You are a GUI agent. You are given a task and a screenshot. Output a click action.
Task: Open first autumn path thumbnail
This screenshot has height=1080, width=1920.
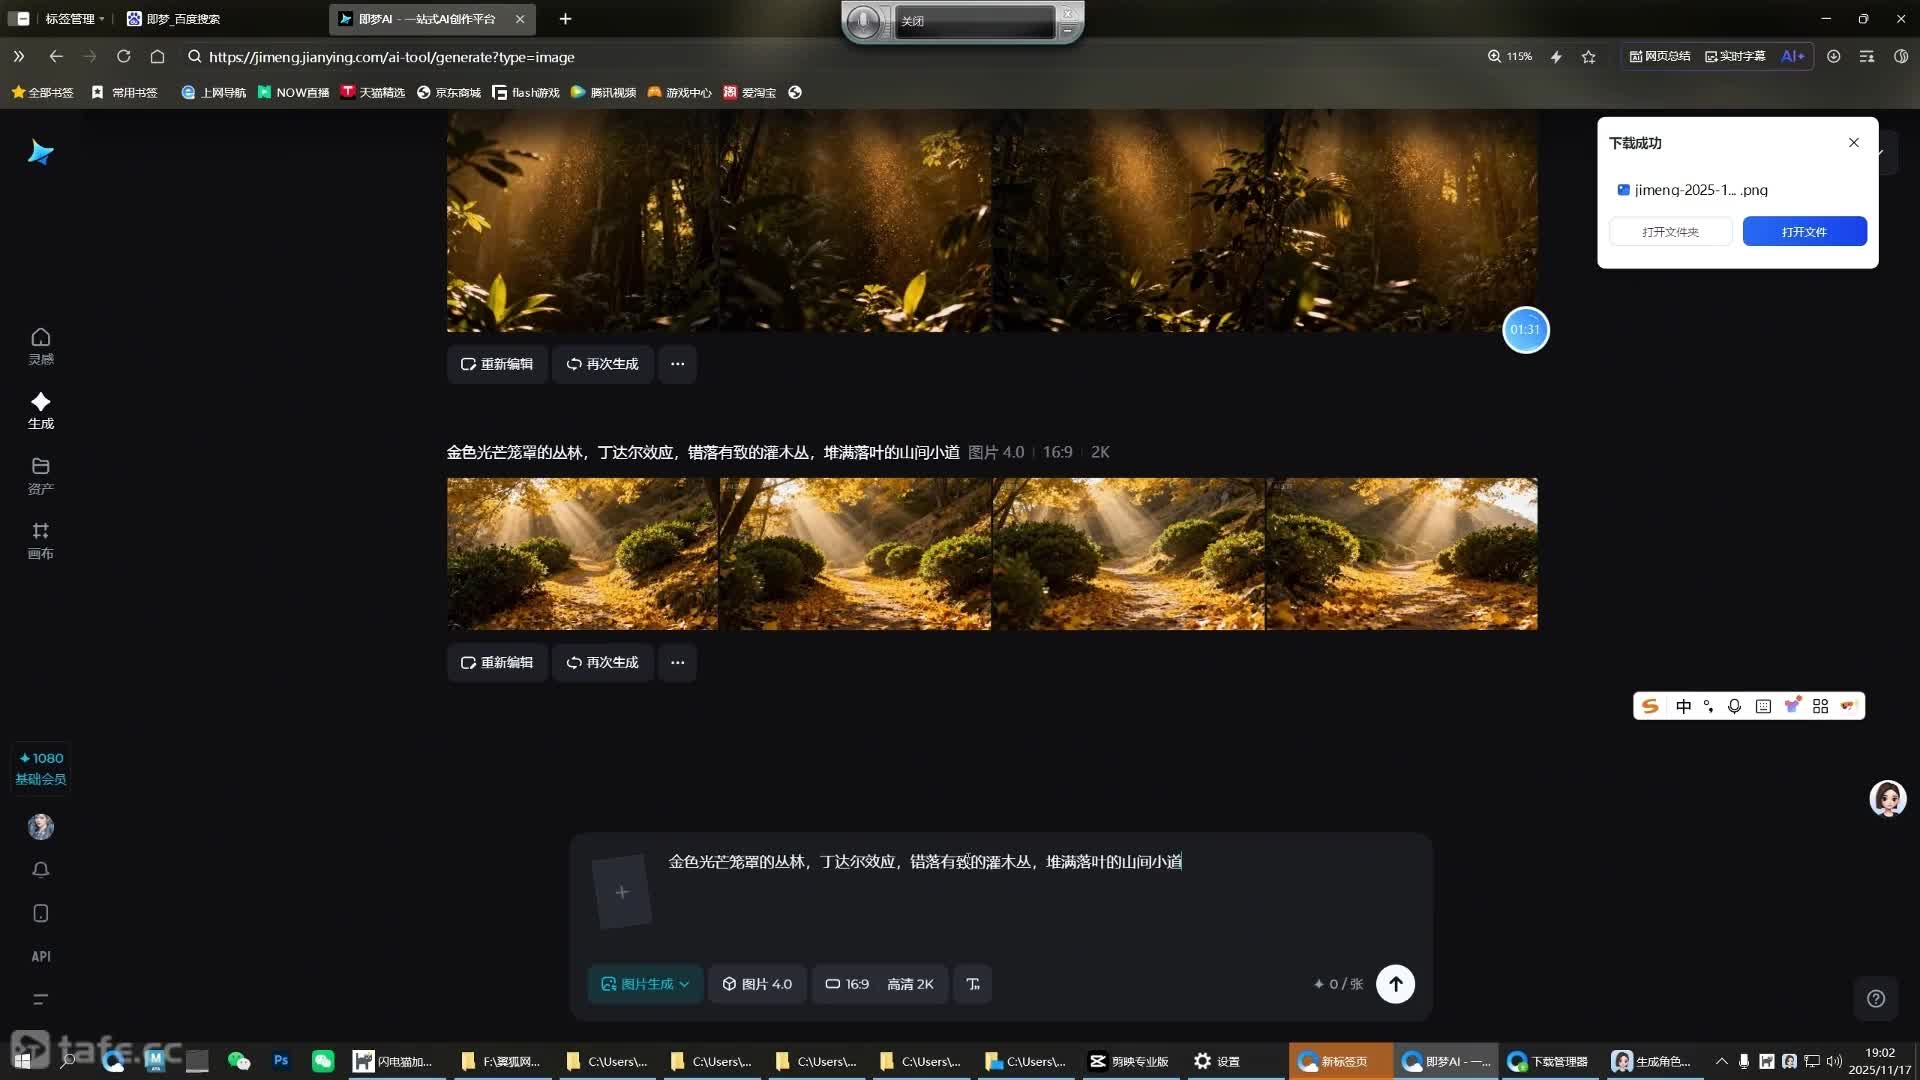point(582,553)
